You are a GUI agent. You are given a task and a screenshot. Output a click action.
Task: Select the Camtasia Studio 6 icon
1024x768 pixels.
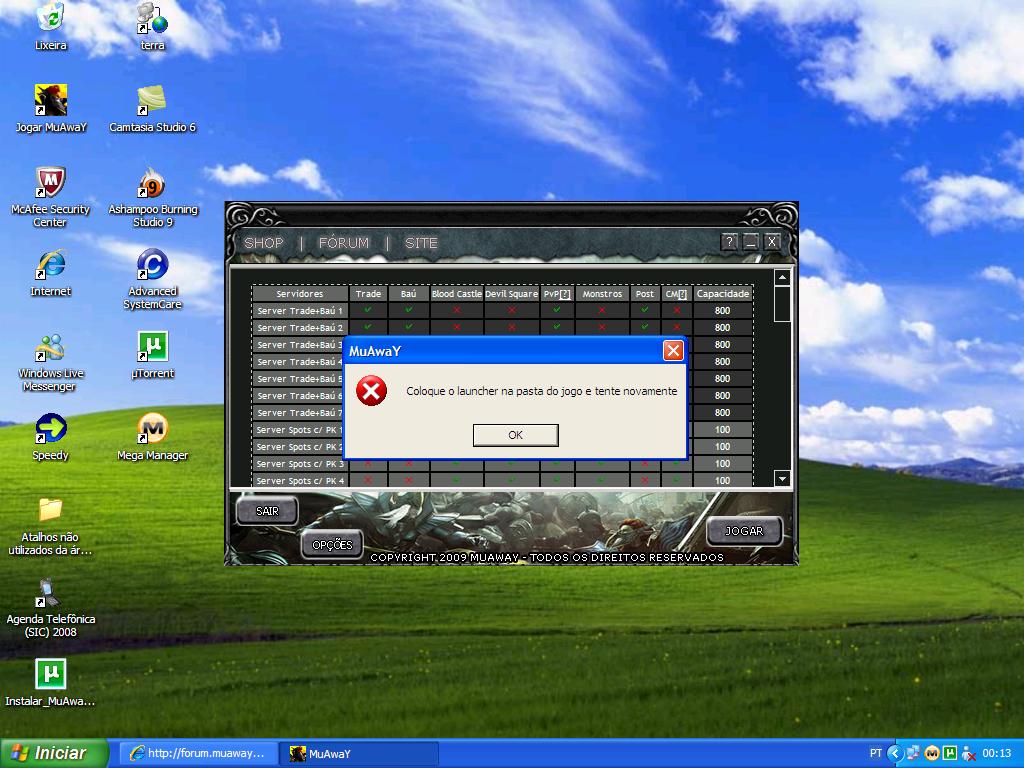152,109
